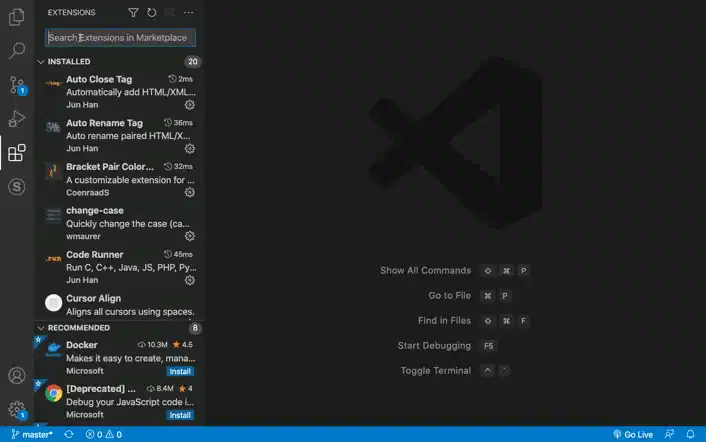Open the Docker extension details

point(120,358)
